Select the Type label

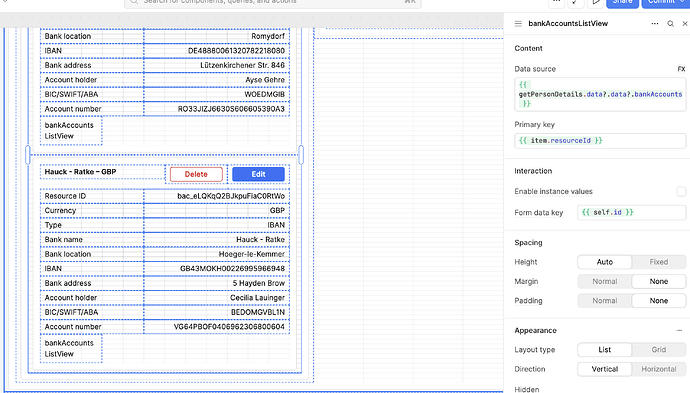[53, 225]
